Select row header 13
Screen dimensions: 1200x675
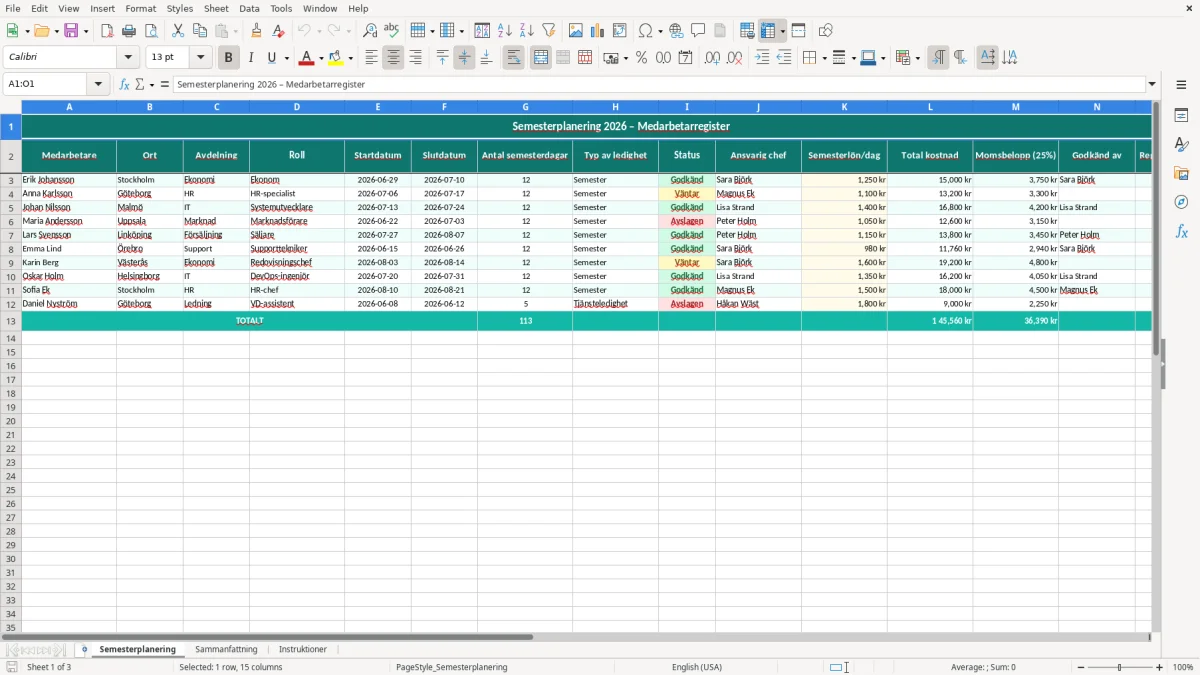coord(11,321)
